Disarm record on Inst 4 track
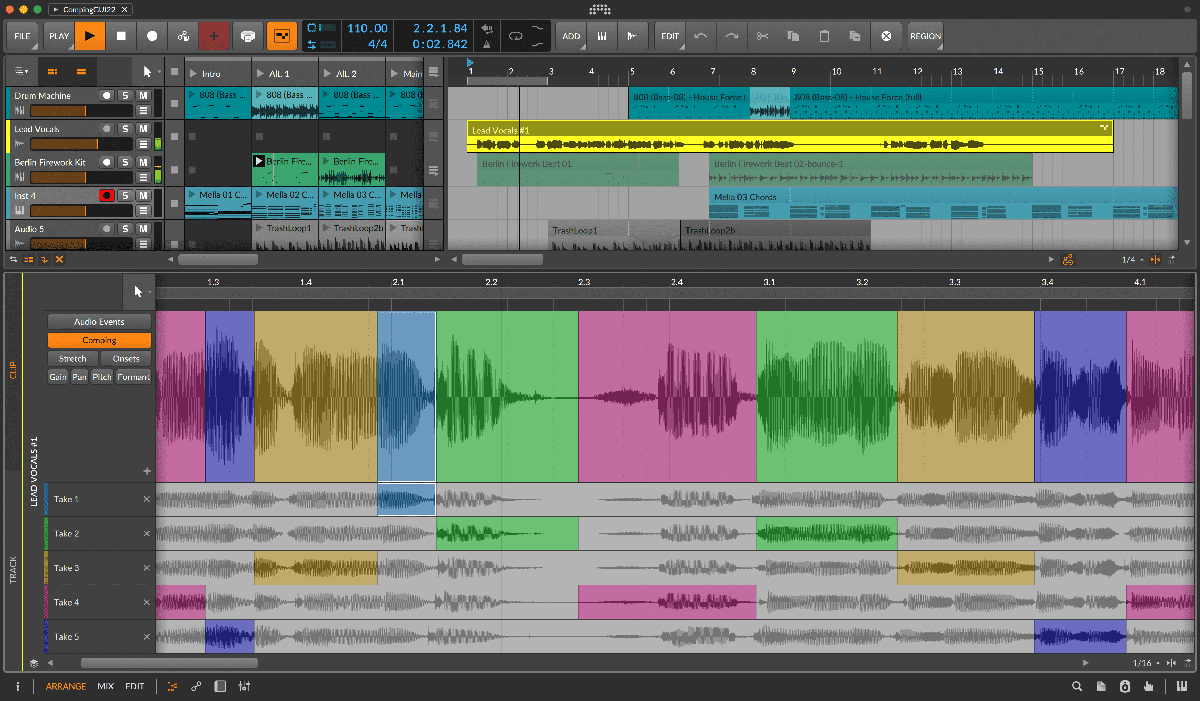 click(106, 196)
